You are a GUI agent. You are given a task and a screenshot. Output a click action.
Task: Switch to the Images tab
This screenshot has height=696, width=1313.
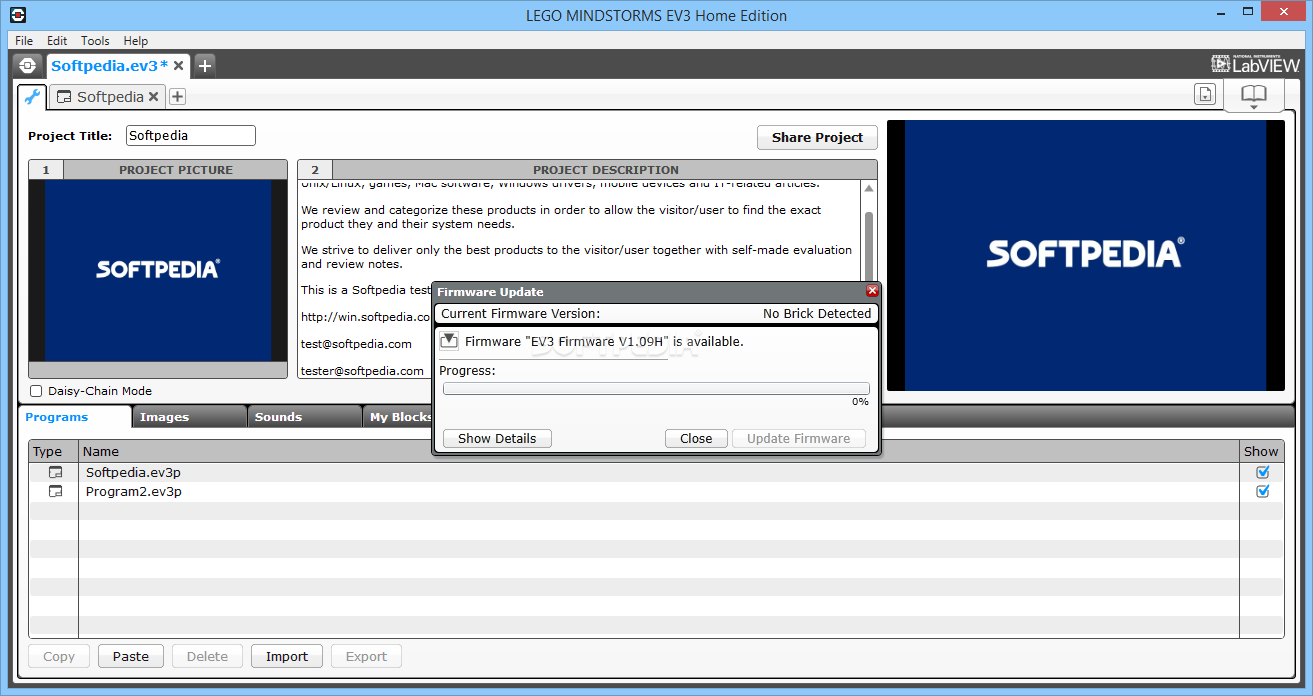(x=189, y=417)
